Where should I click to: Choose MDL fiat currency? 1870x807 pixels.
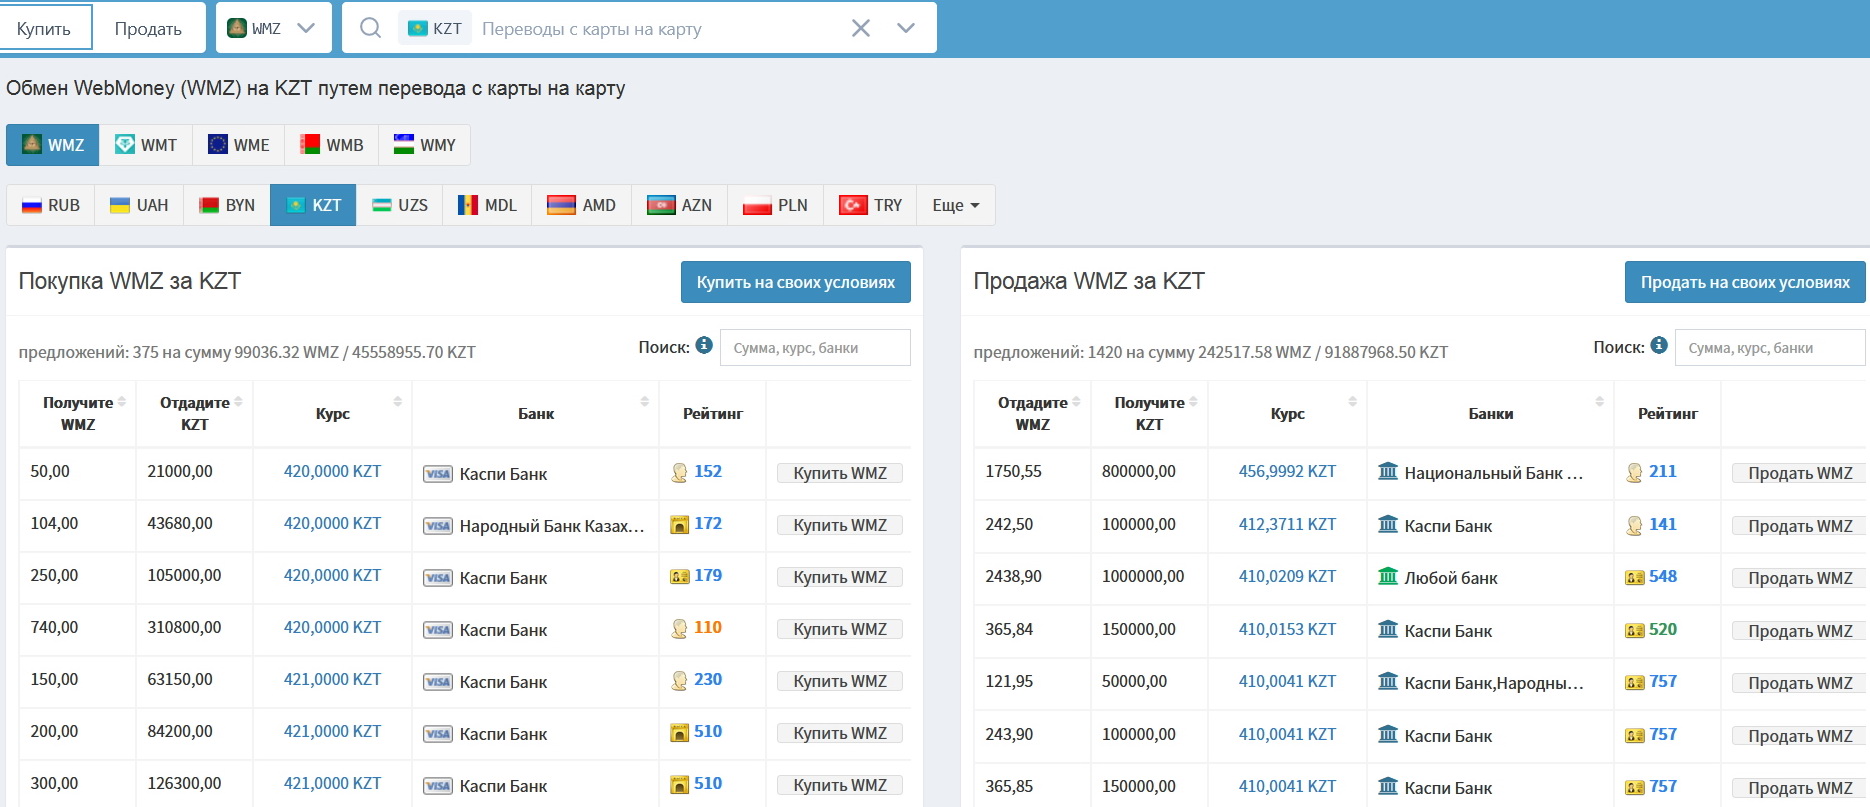[x=487, y=205]
